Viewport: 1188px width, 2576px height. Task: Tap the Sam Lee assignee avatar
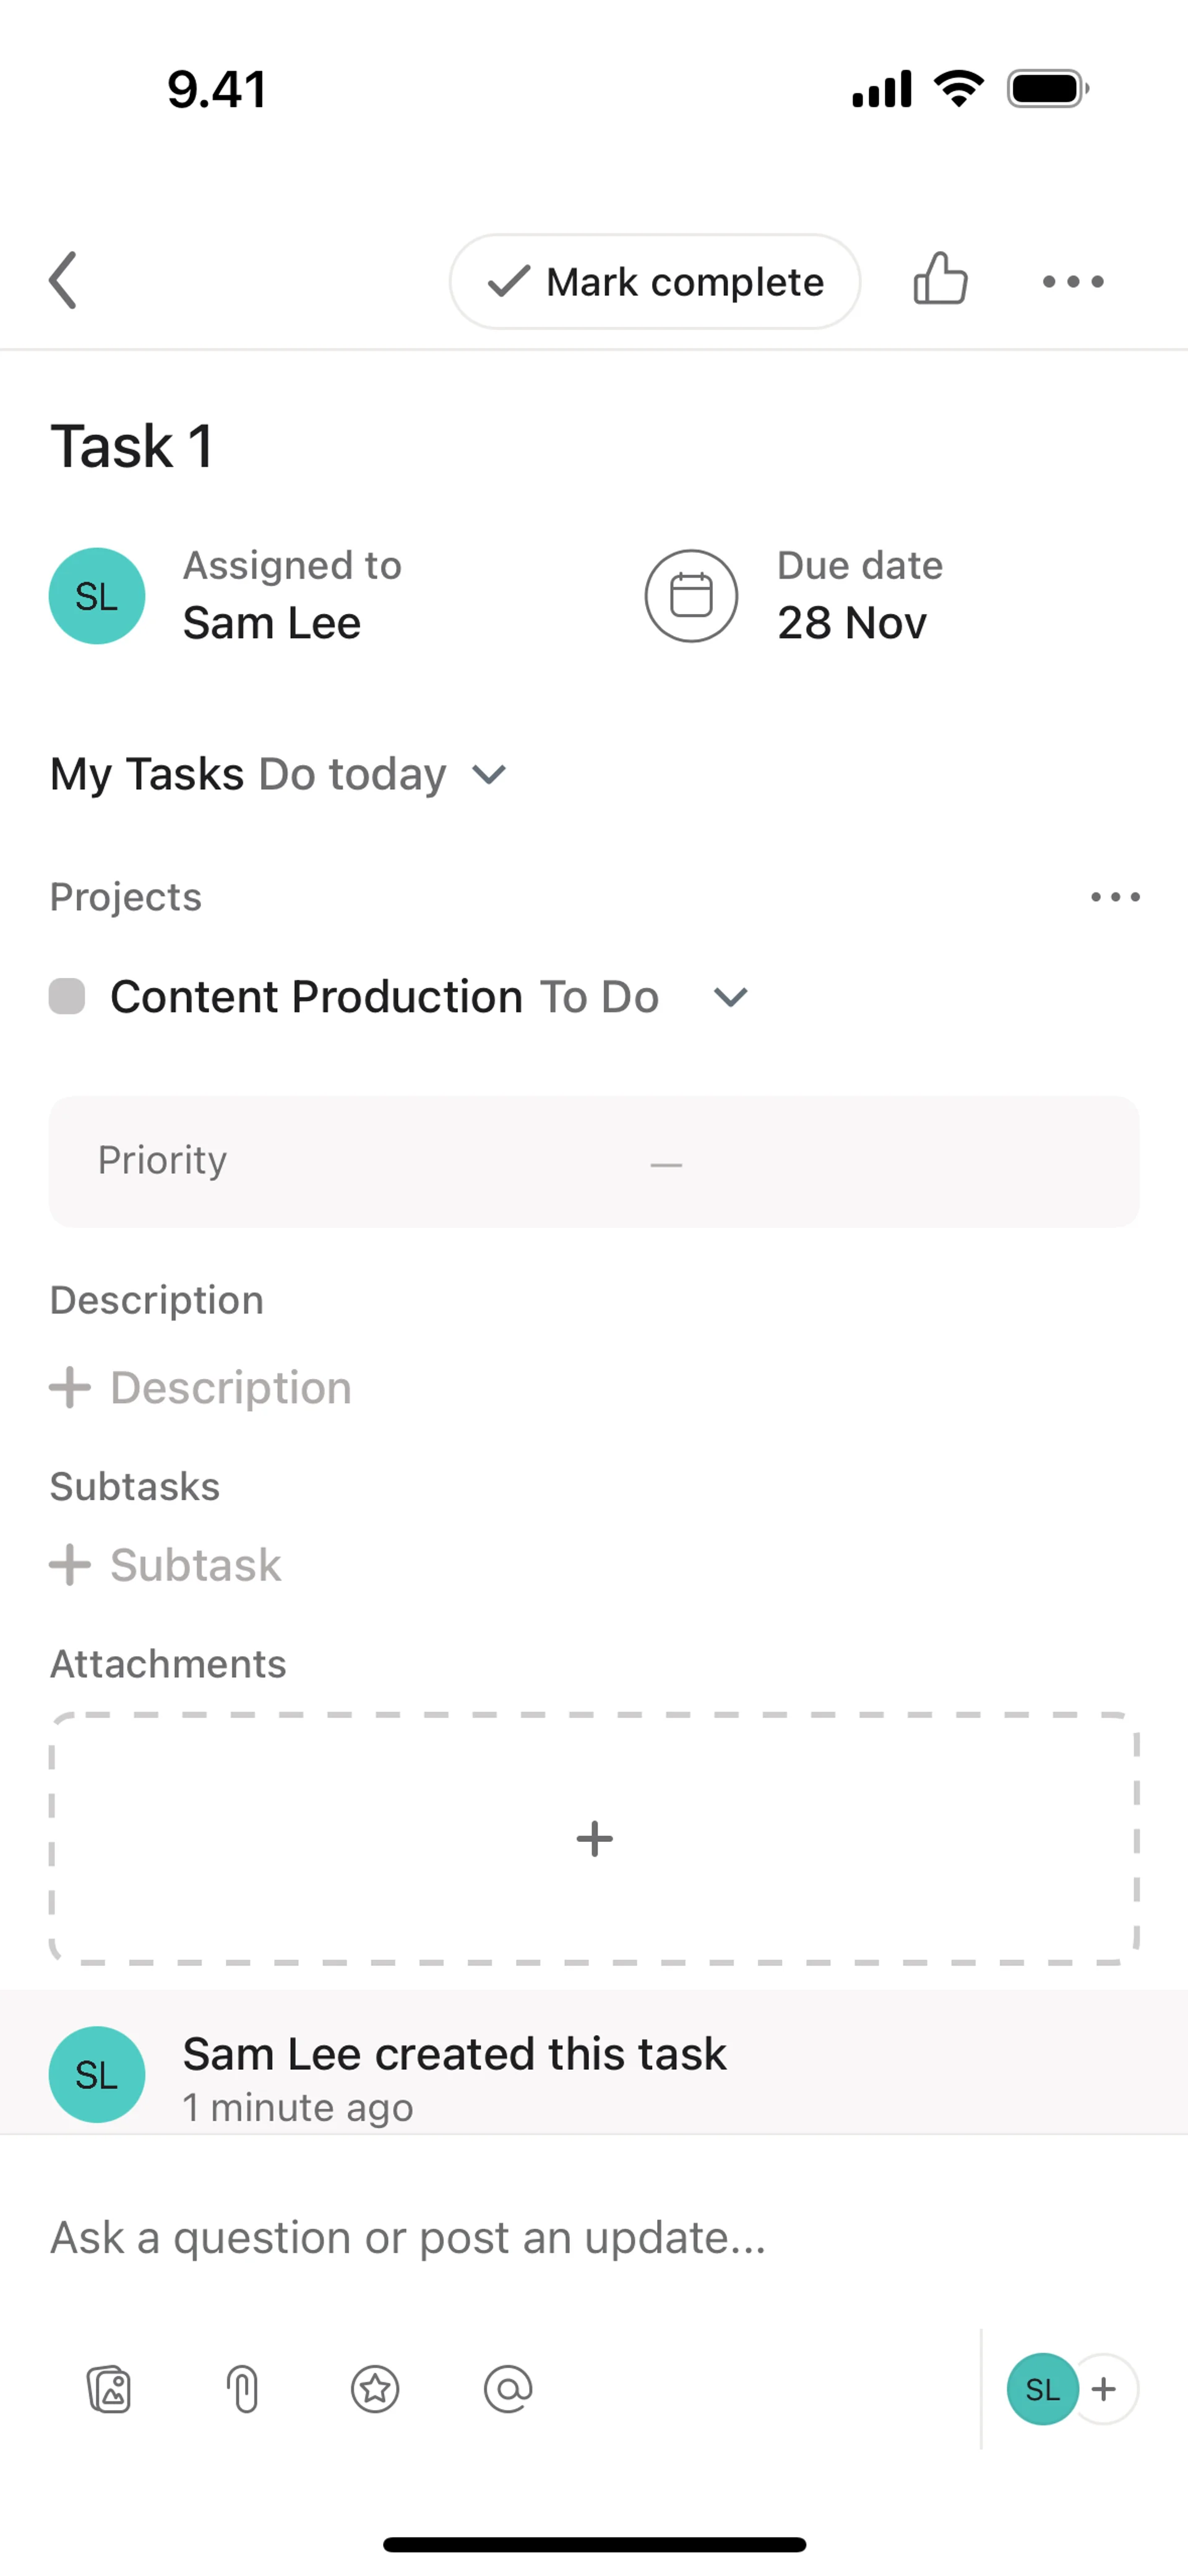[x=97, y=596]
